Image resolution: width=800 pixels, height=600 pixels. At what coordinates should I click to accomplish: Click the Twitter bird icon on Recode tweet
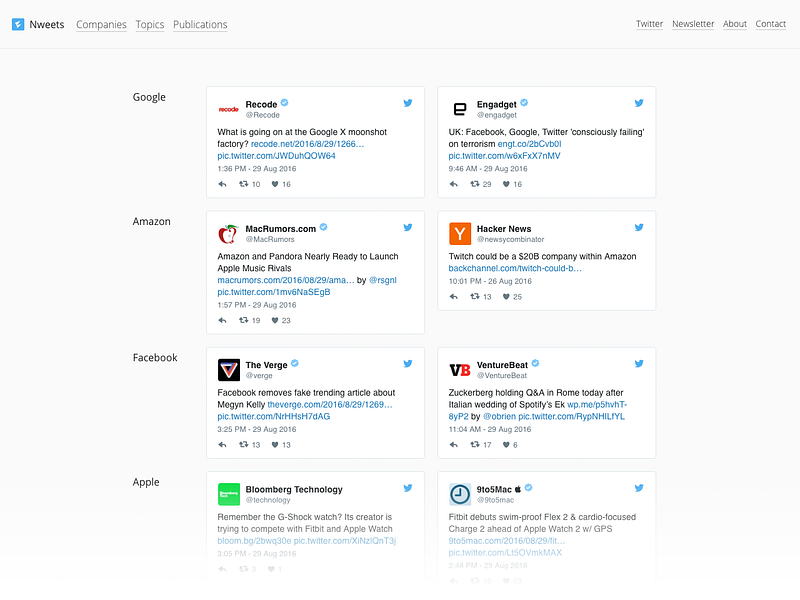pyautogui.click(x=408, y=103)
